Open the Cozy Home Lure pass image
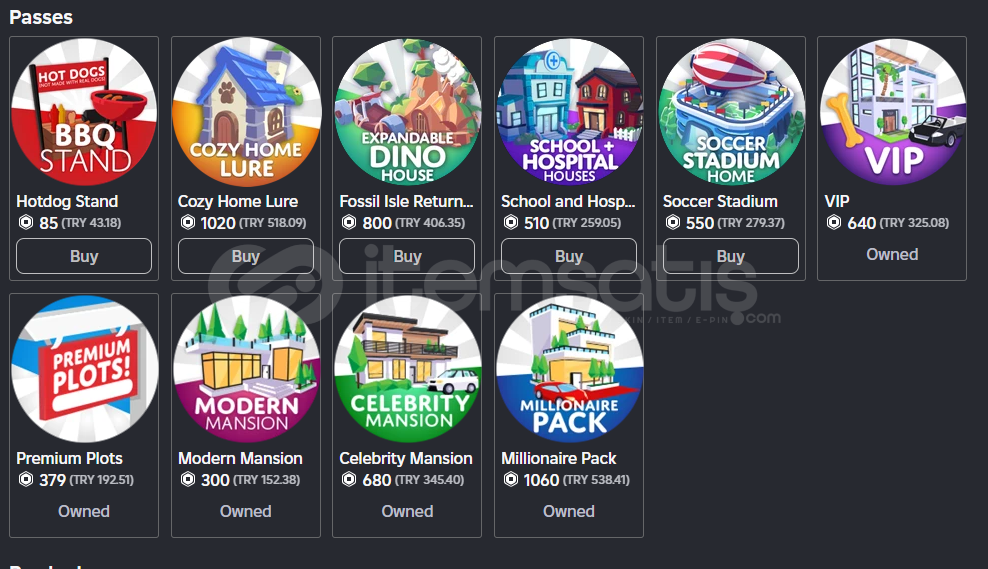 tap(246, 112)
